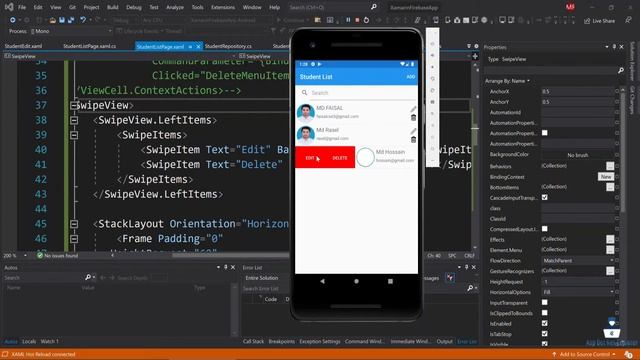Toggle the InputTransparent checkbox

[544, 302]
